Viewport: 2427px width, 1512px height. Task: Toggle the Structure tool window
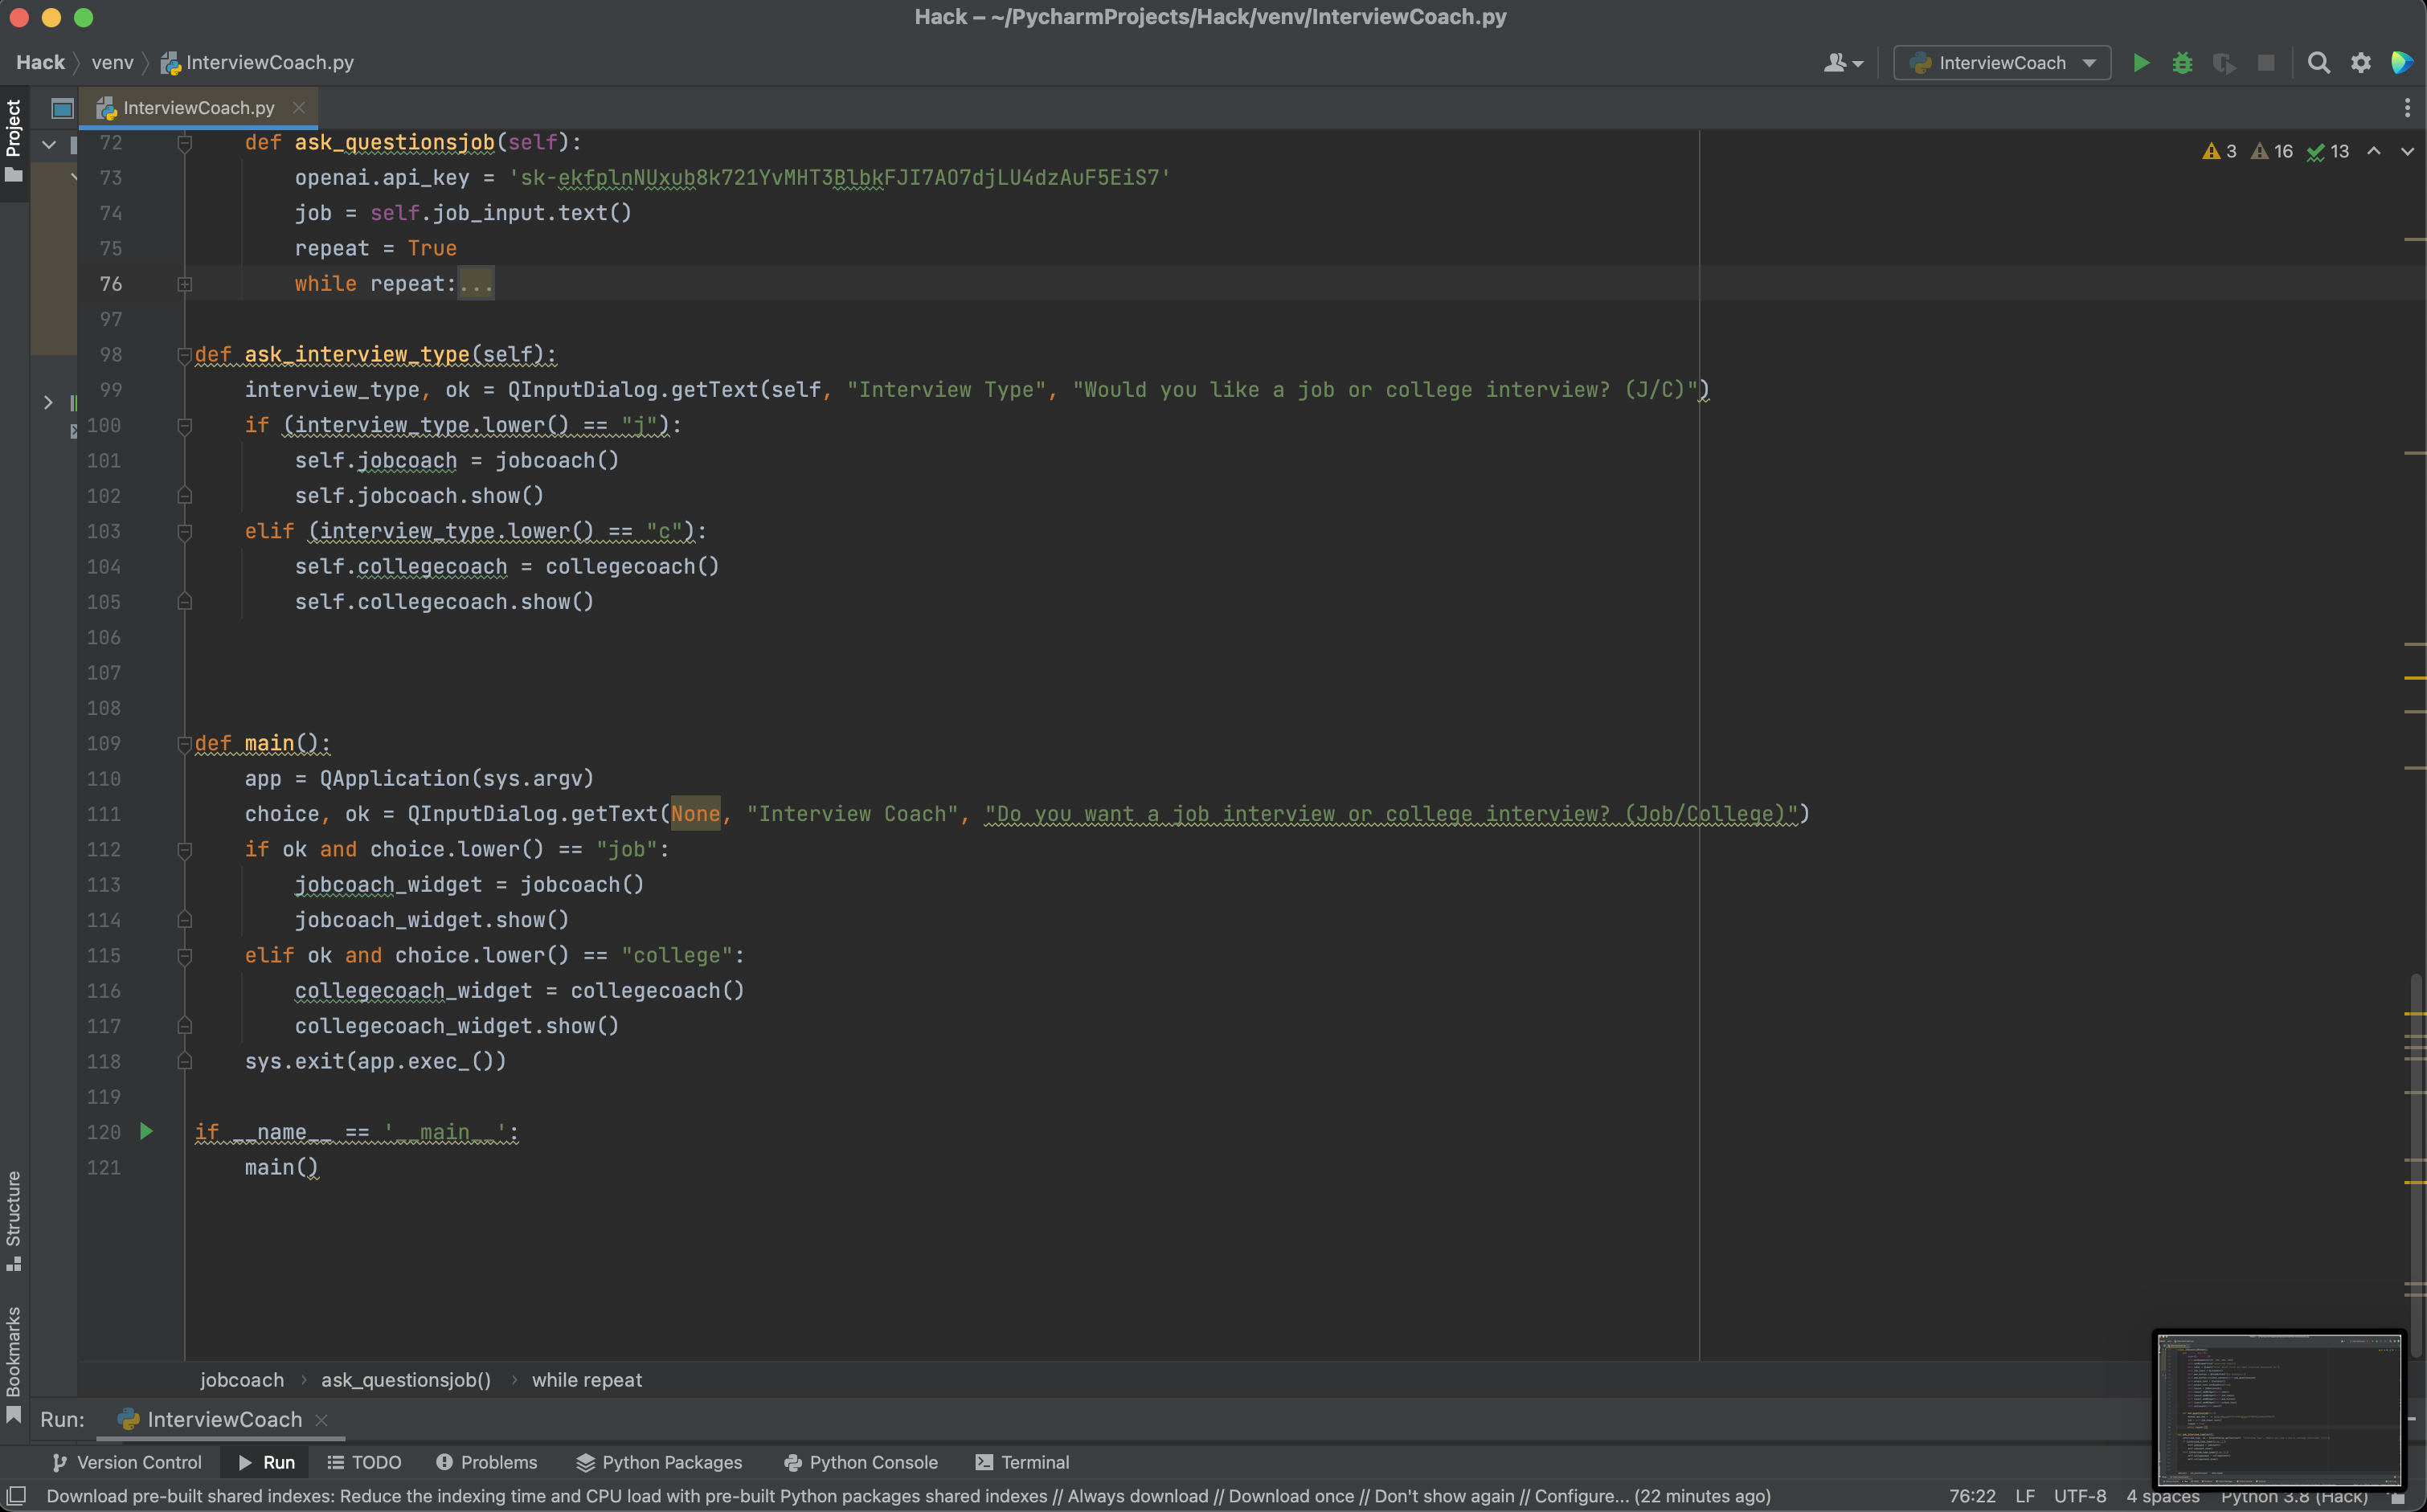14,1218
